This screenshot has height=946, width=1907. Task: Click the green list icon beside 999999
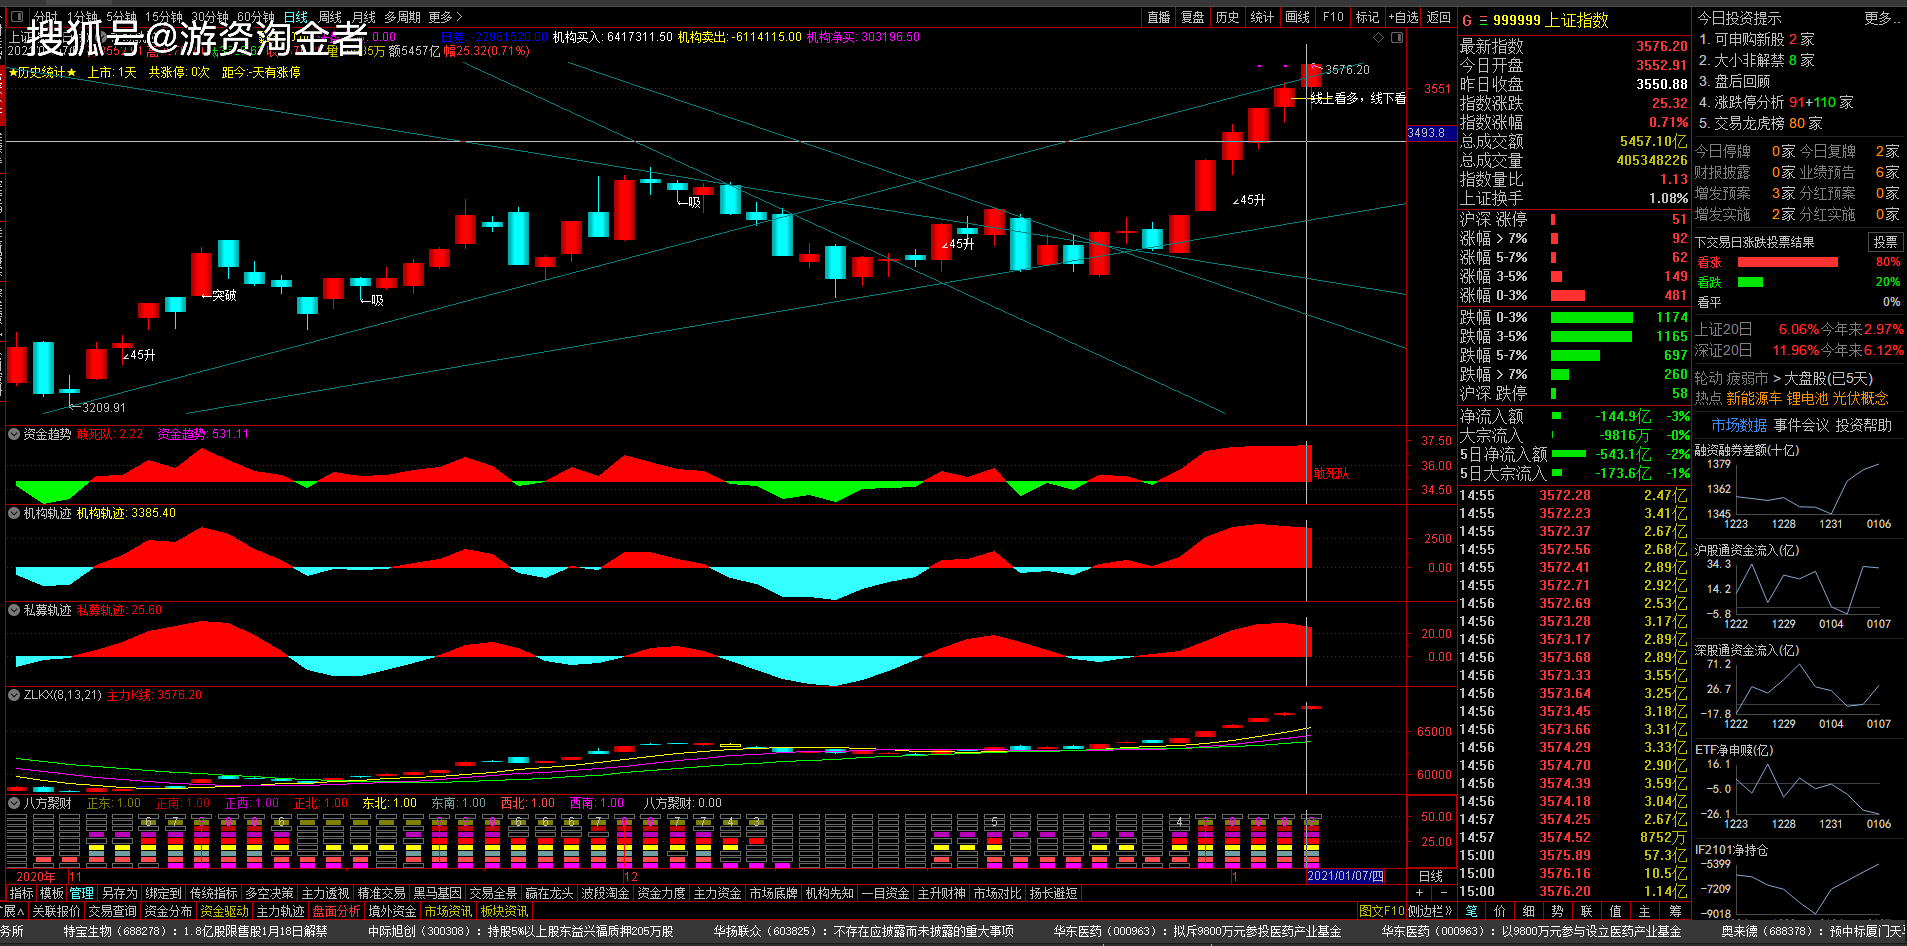1483,20
